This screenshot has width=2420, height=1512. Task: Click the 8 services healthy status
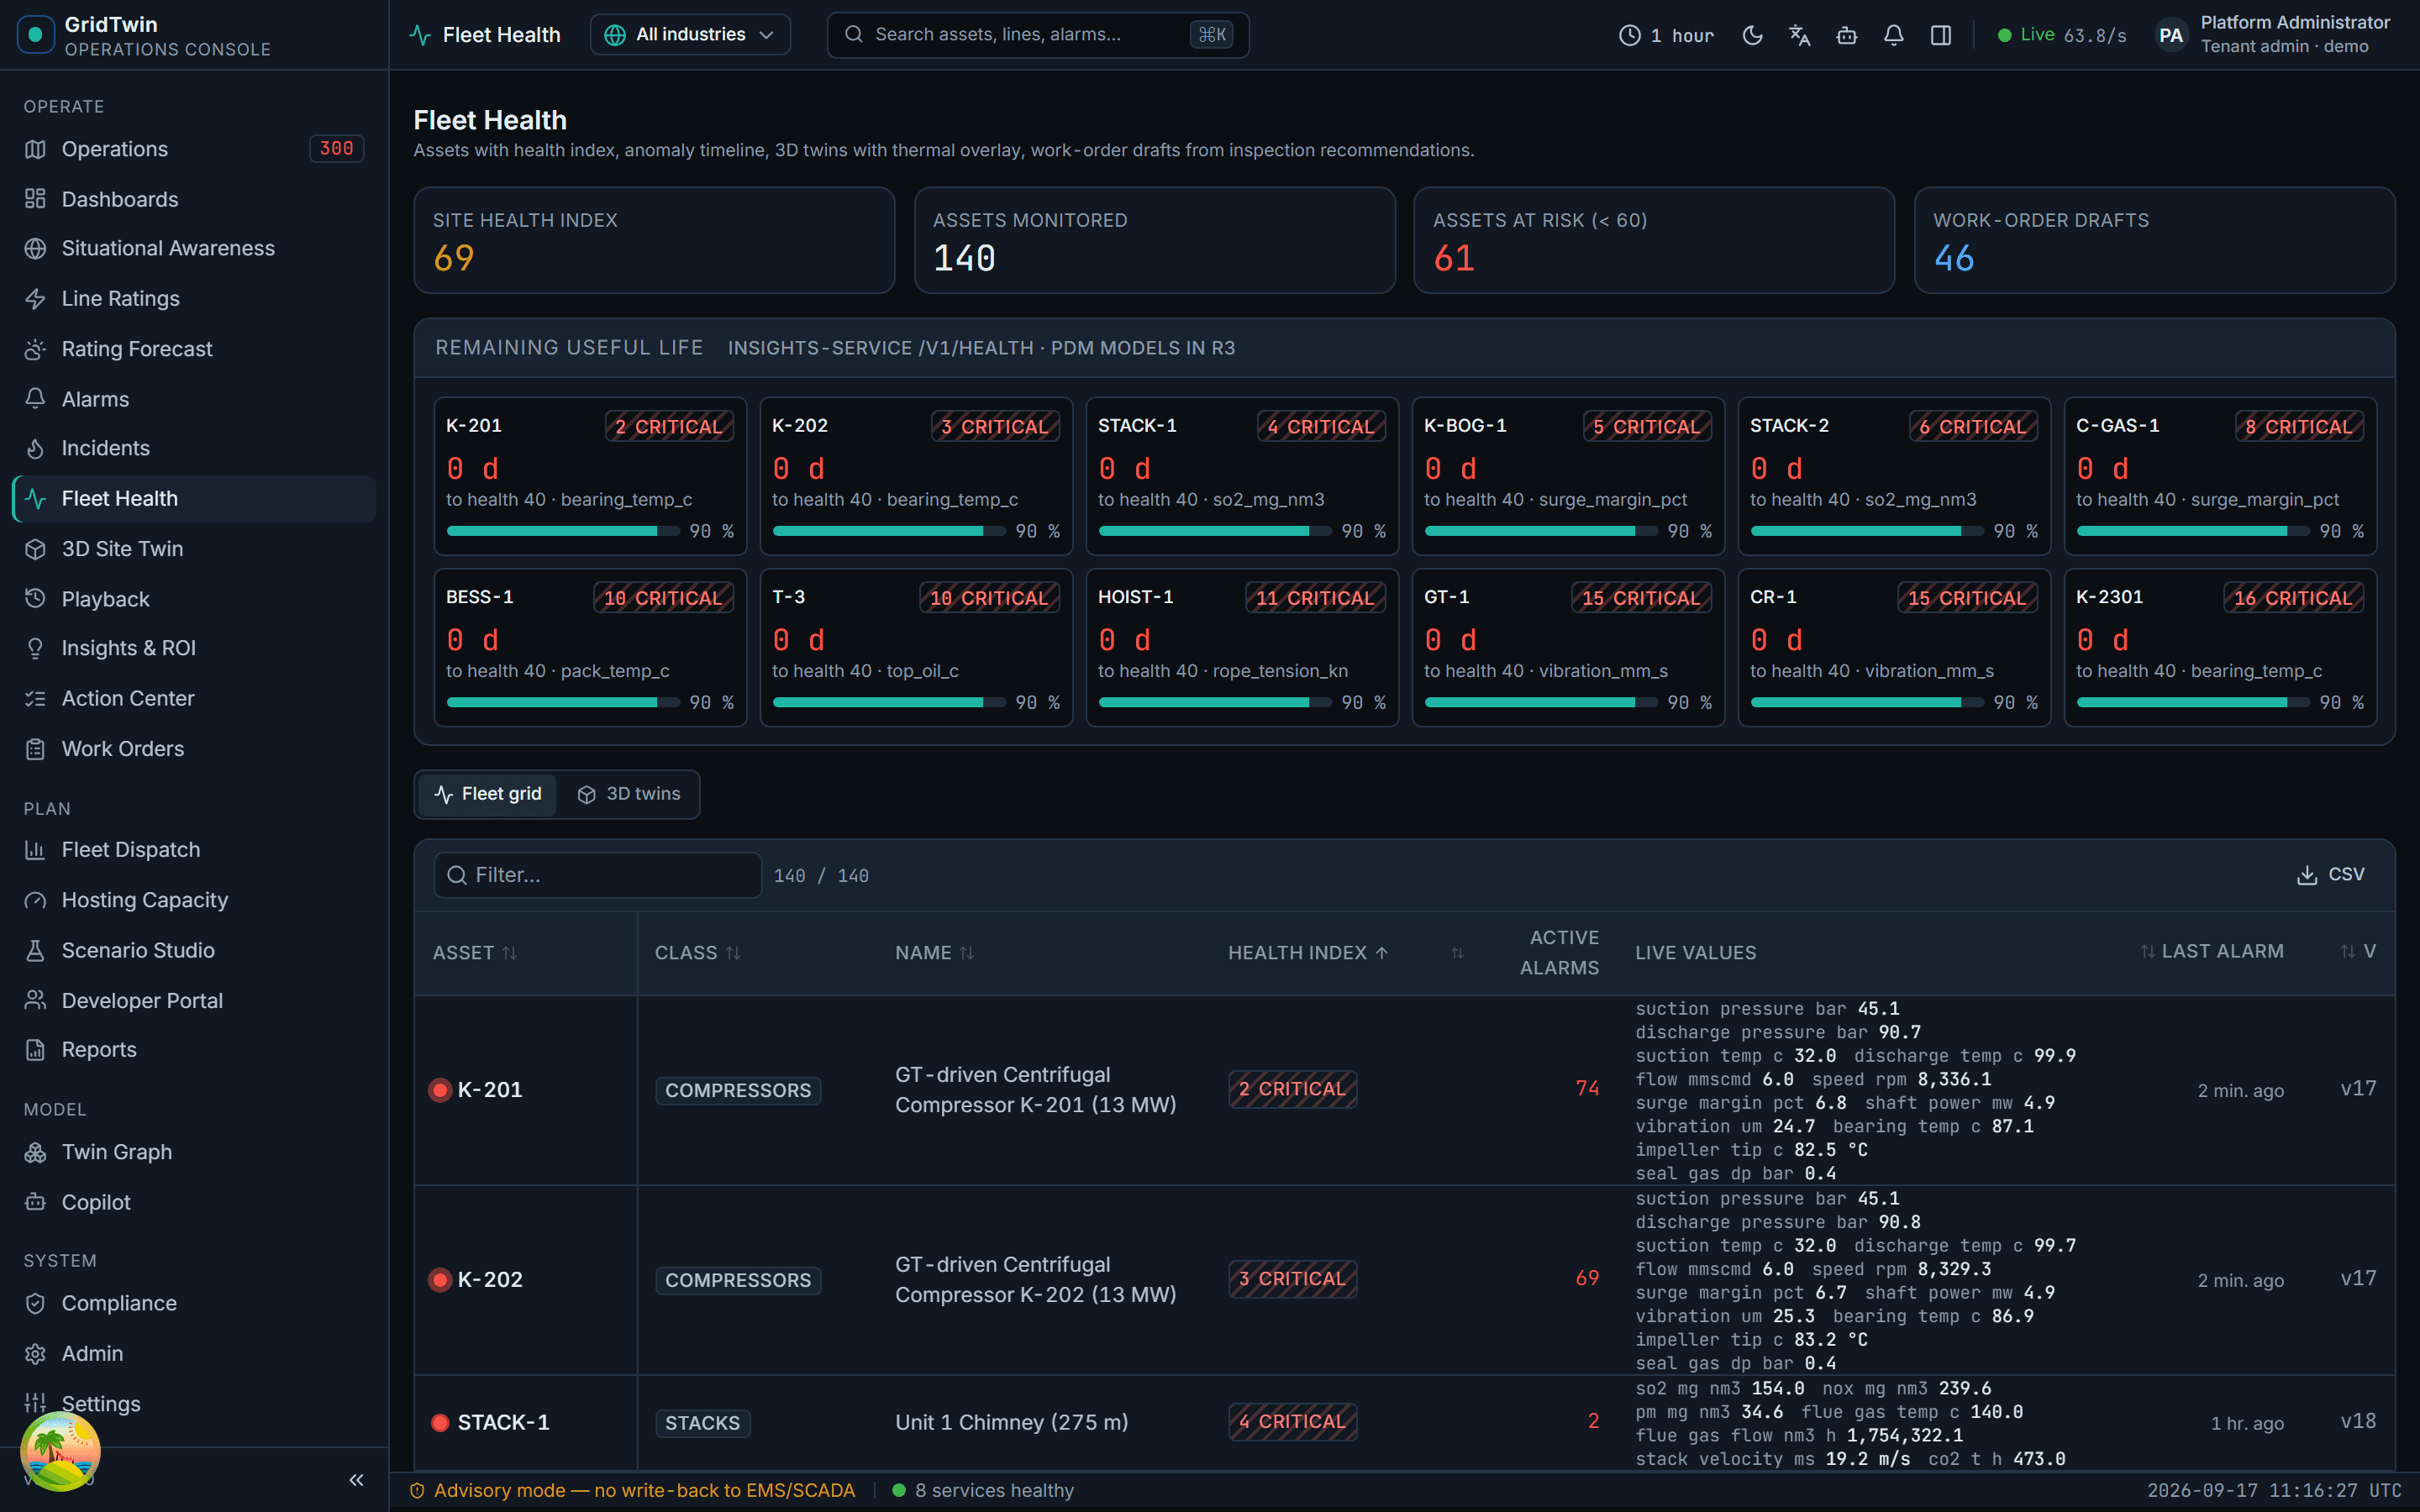[983, 1490]
